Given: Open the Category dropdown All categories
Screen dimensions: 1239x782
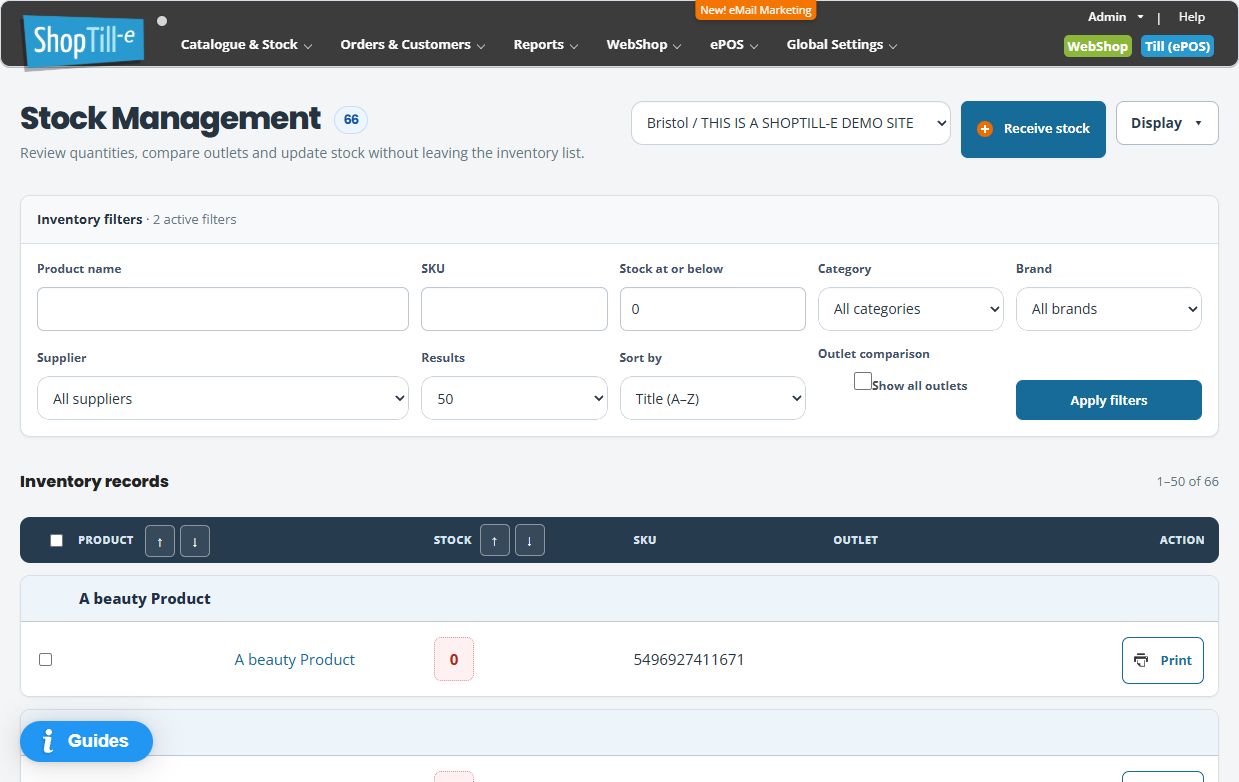Looking at the screenshot, I should (x=910, y=309).
